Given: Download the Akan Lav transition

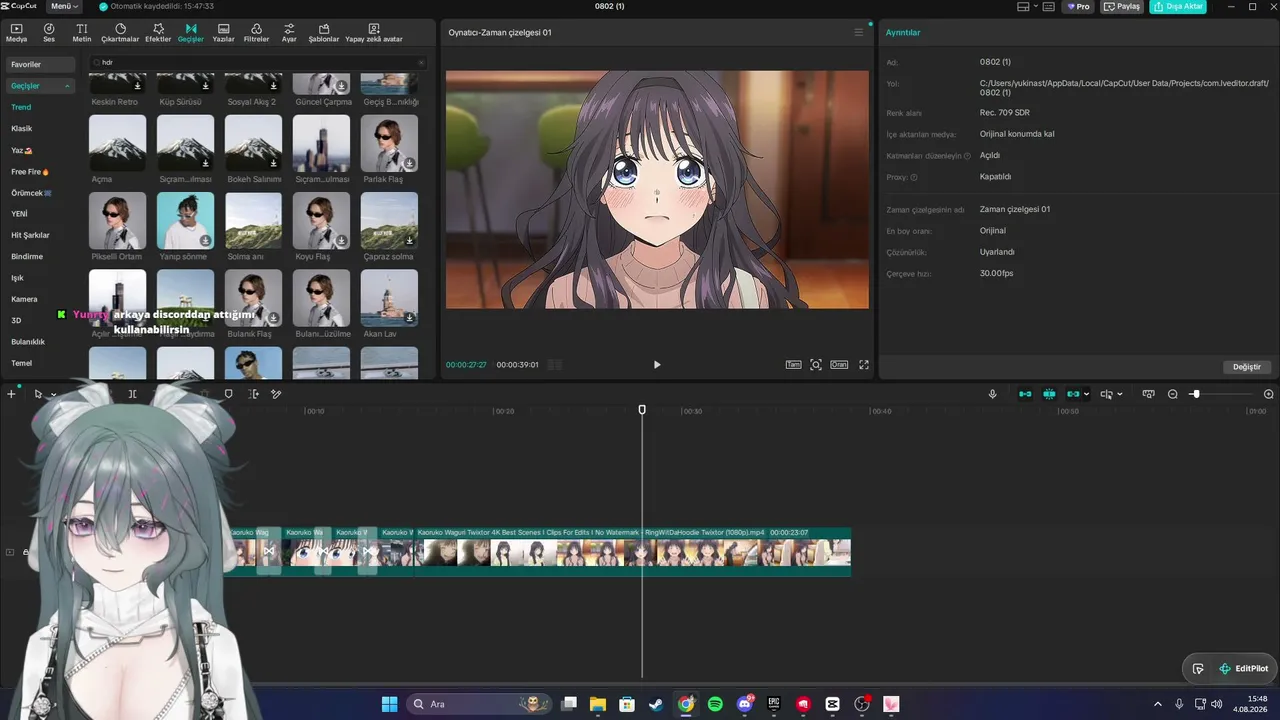Looking at the screenshot, I should click(410, 318).
